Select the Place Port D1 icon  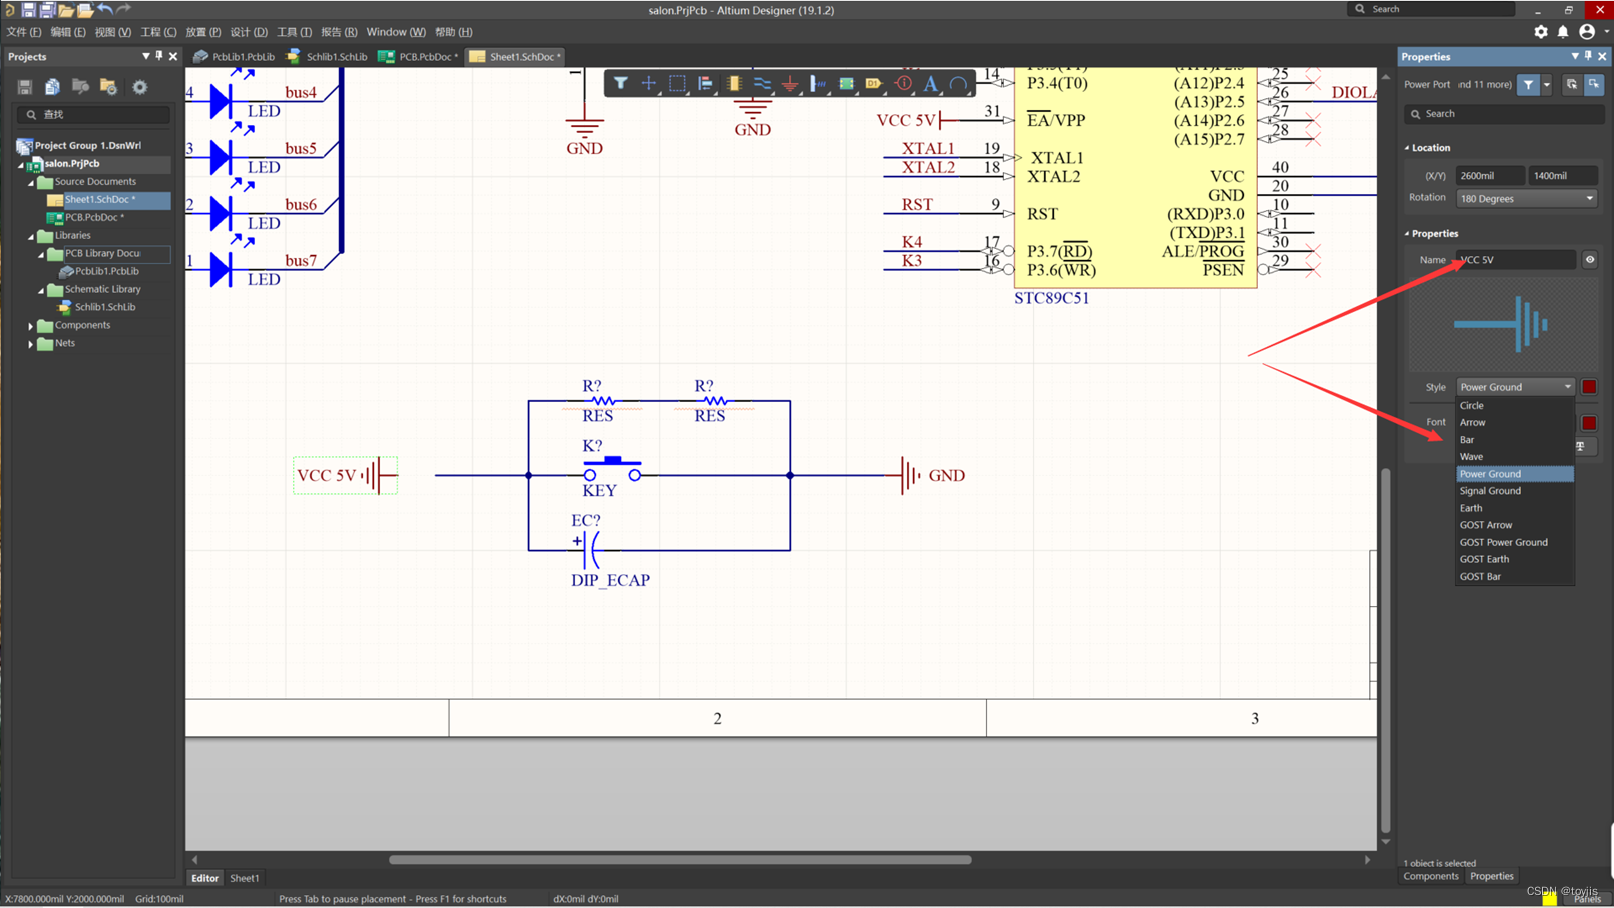click(874, 84)
